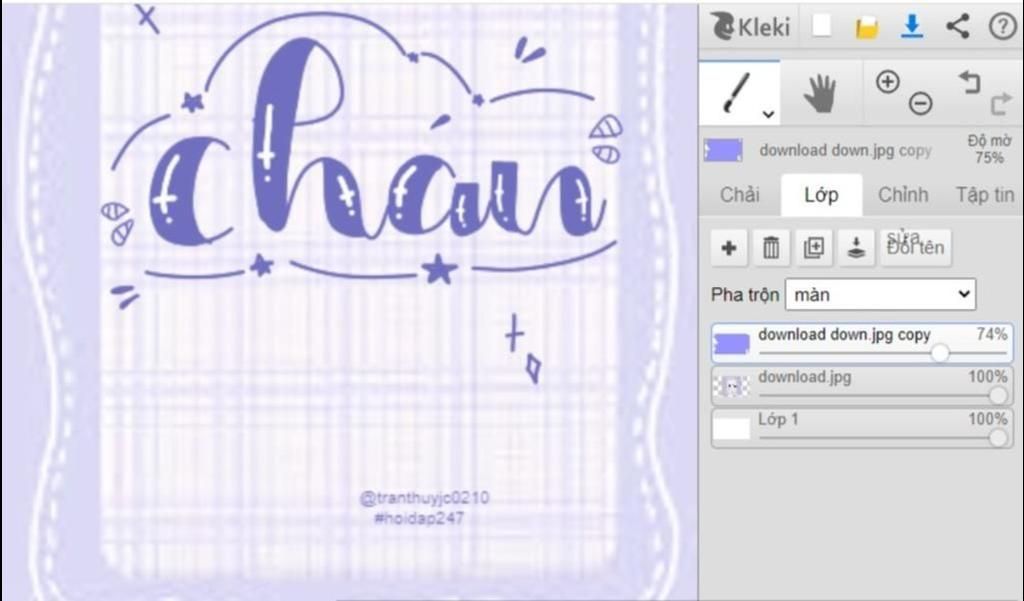Zoom in with the plus magnifier
The image size is (1024, 601).
point(888,82)
